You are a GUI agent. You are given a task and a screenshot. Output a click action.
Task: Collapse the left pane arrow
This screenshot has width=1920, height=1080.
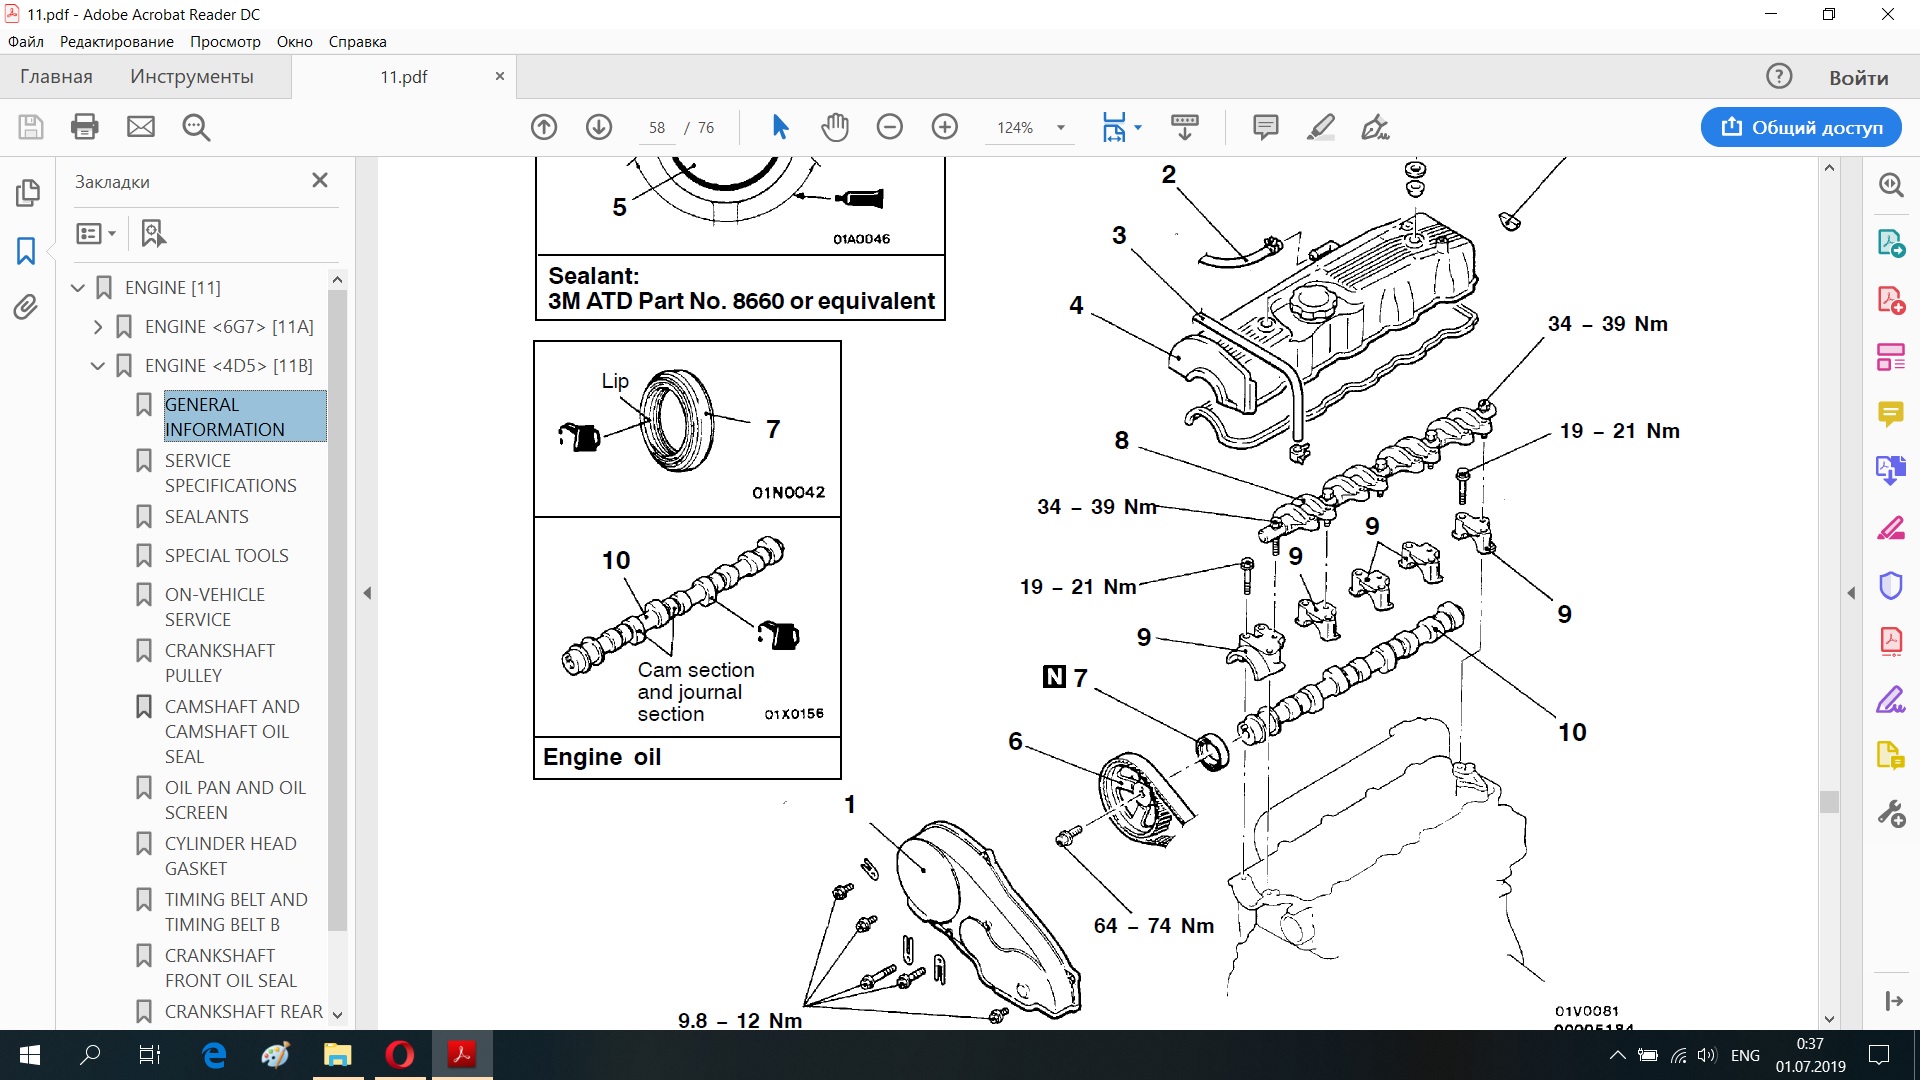point(367,593)
